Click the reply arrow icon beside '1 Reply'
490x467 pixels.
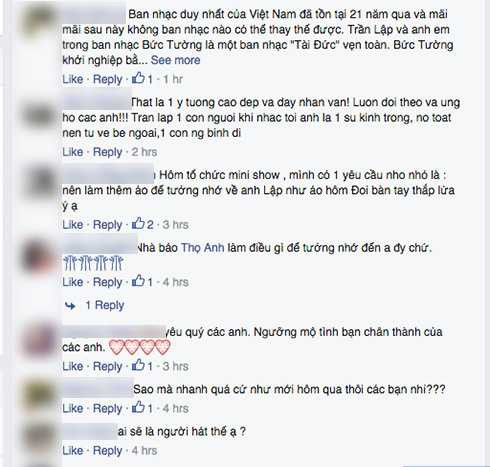(70, 305)
